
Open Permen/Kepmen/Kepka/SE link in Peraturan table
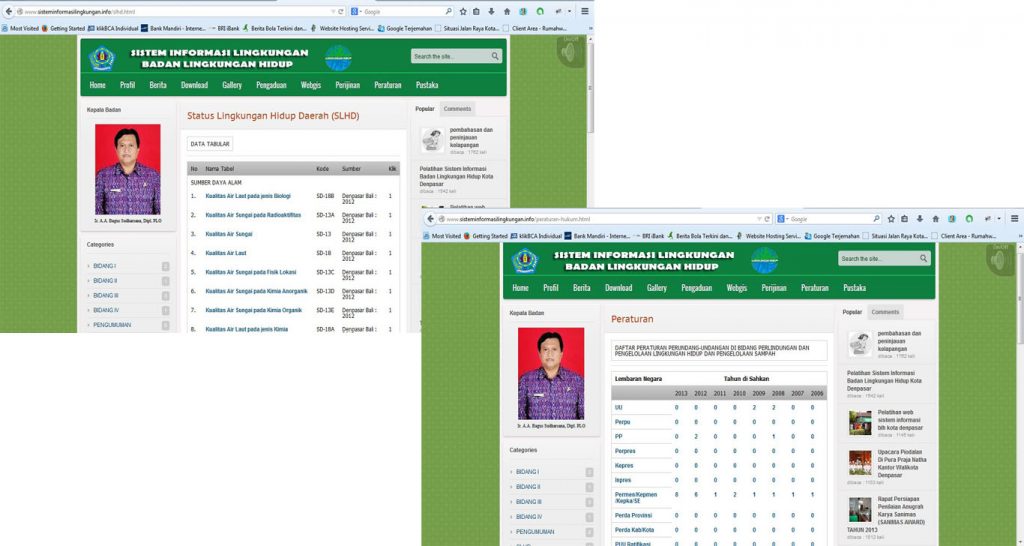636,498
